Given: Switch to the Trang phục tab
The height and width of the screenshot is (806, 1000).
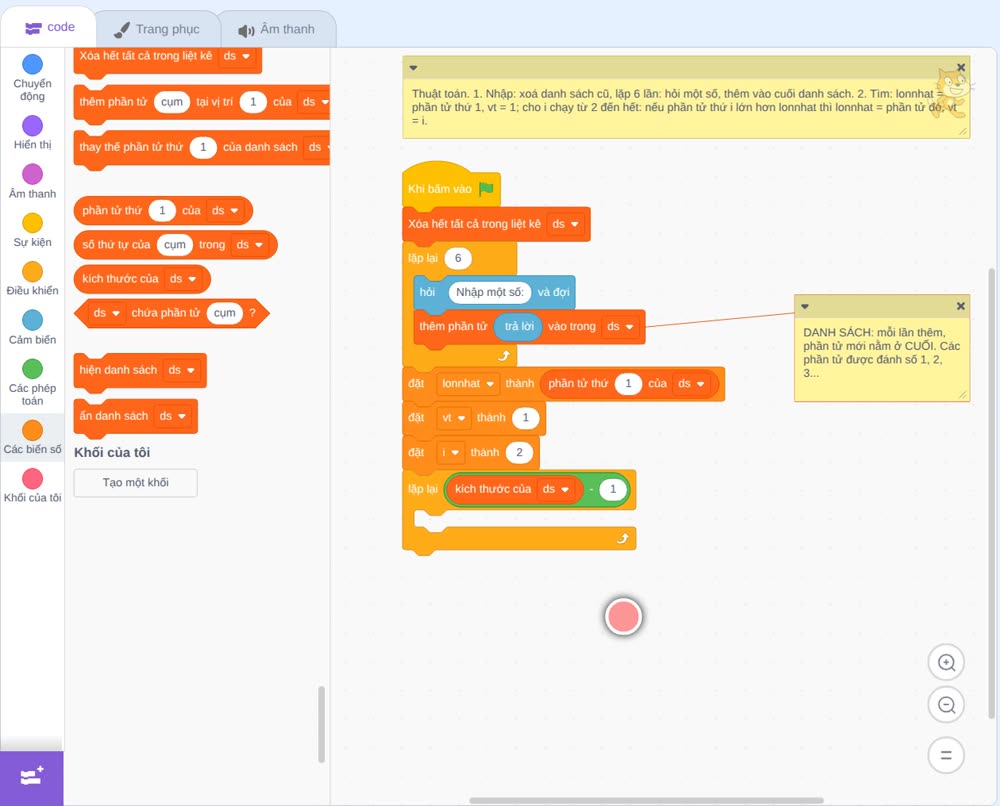Looking at the screenshot, I should click(x=157, y=29).
